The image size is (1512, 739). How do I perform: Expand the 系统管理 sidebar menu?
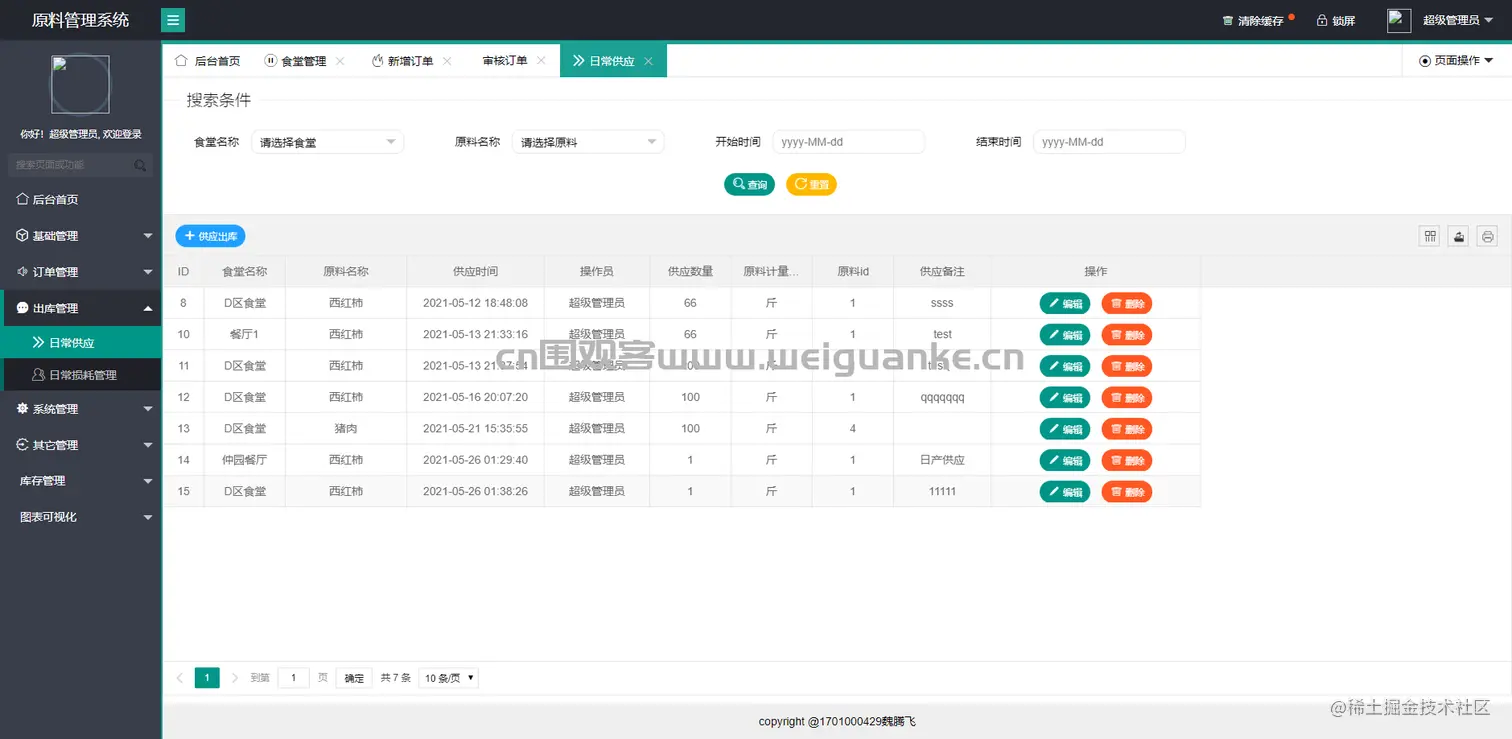click(81, 409)
